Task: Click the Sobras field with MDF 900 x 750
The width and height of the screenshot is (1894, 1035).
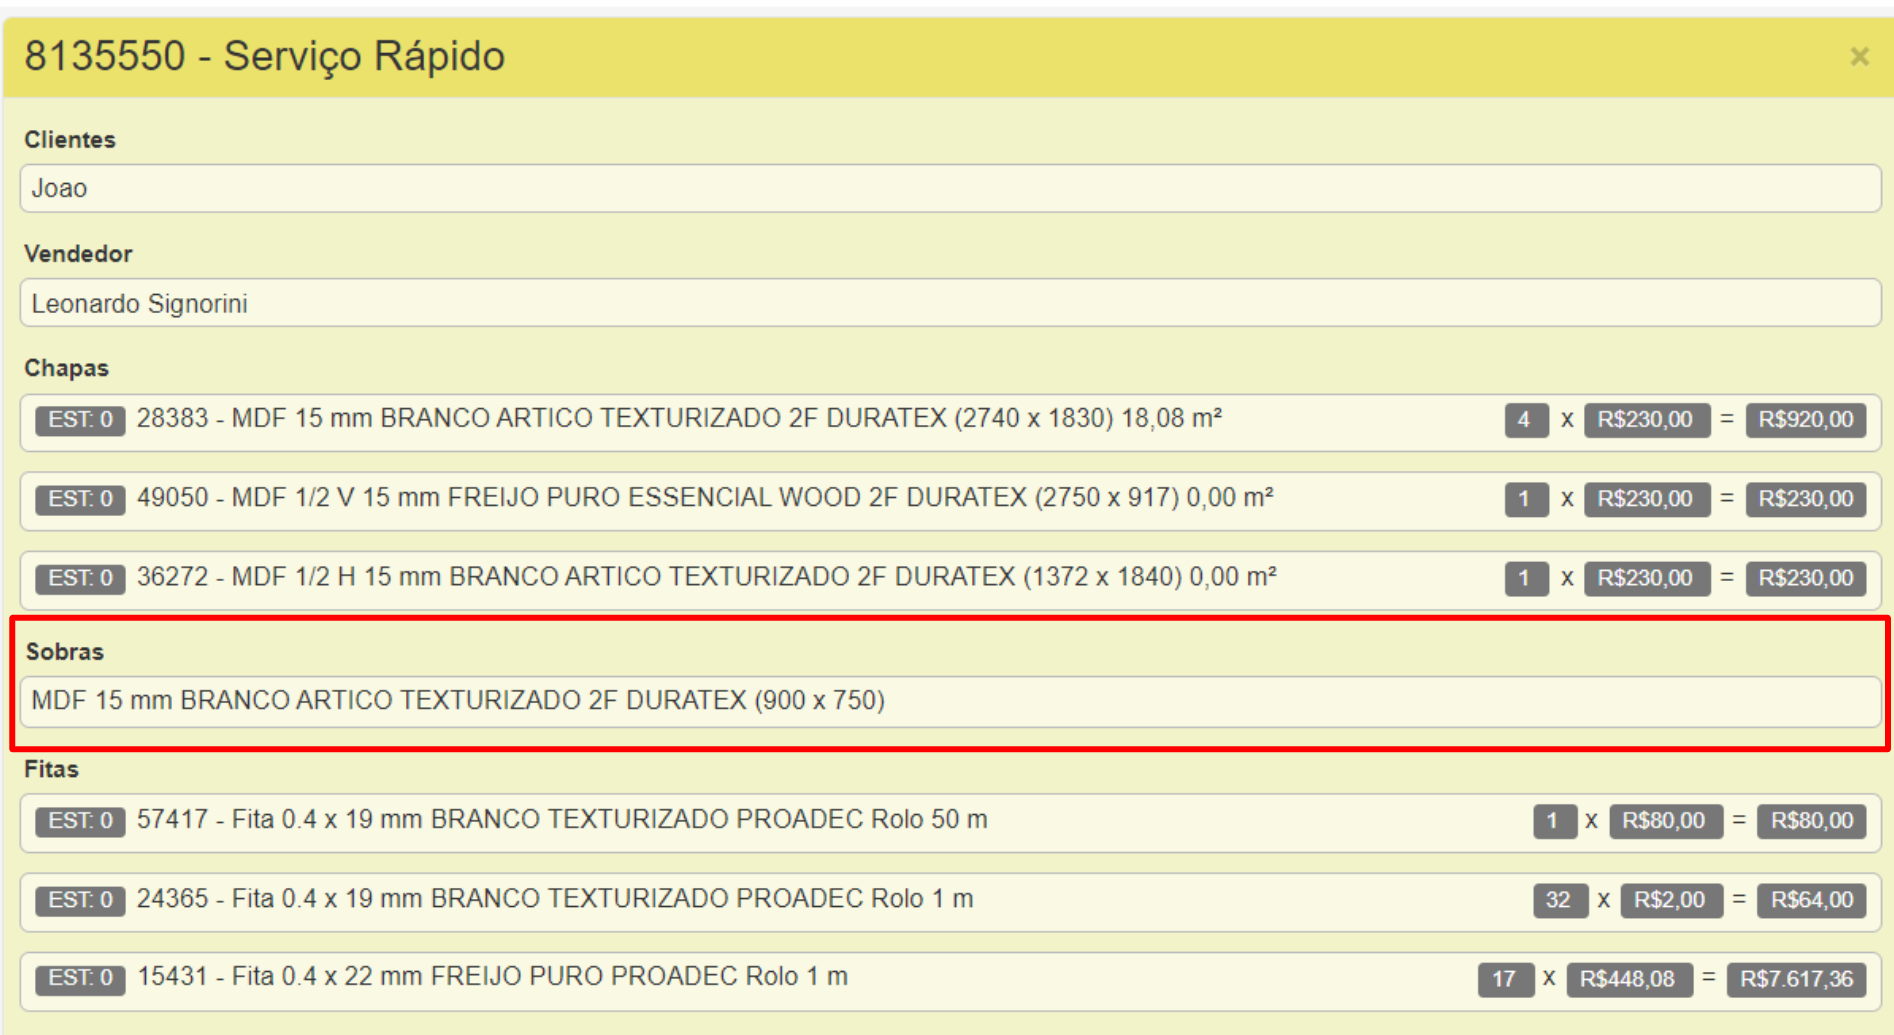Action: tap(950, 701)
